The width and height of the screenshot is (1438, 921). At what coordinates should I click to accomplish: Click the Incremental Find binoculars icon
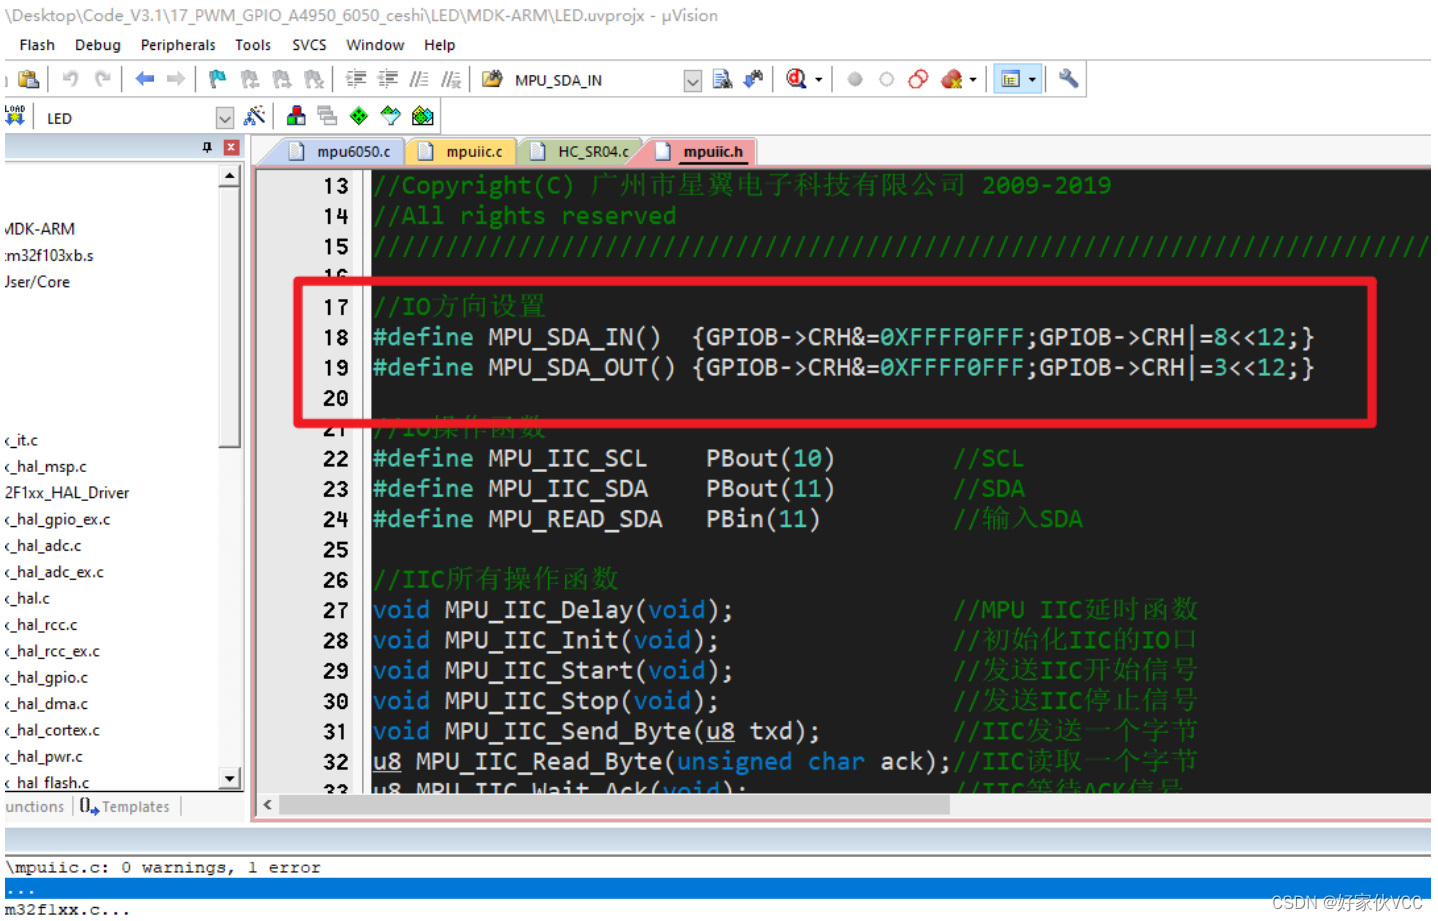(753, 79)
